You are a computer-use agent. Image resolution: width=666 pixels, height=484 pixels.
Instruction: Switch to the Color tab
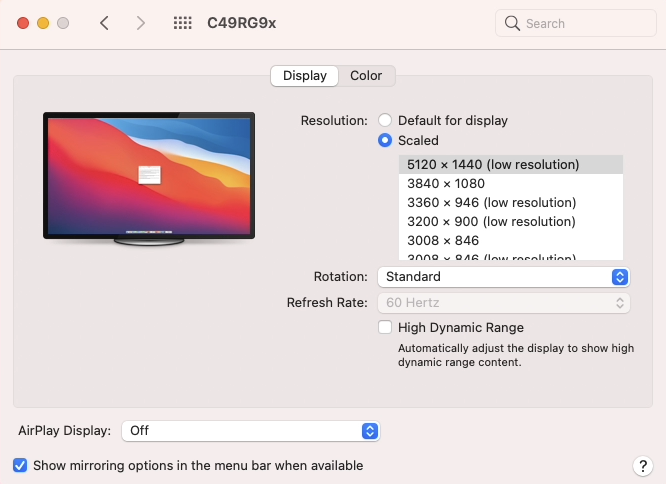coord(366,76)
